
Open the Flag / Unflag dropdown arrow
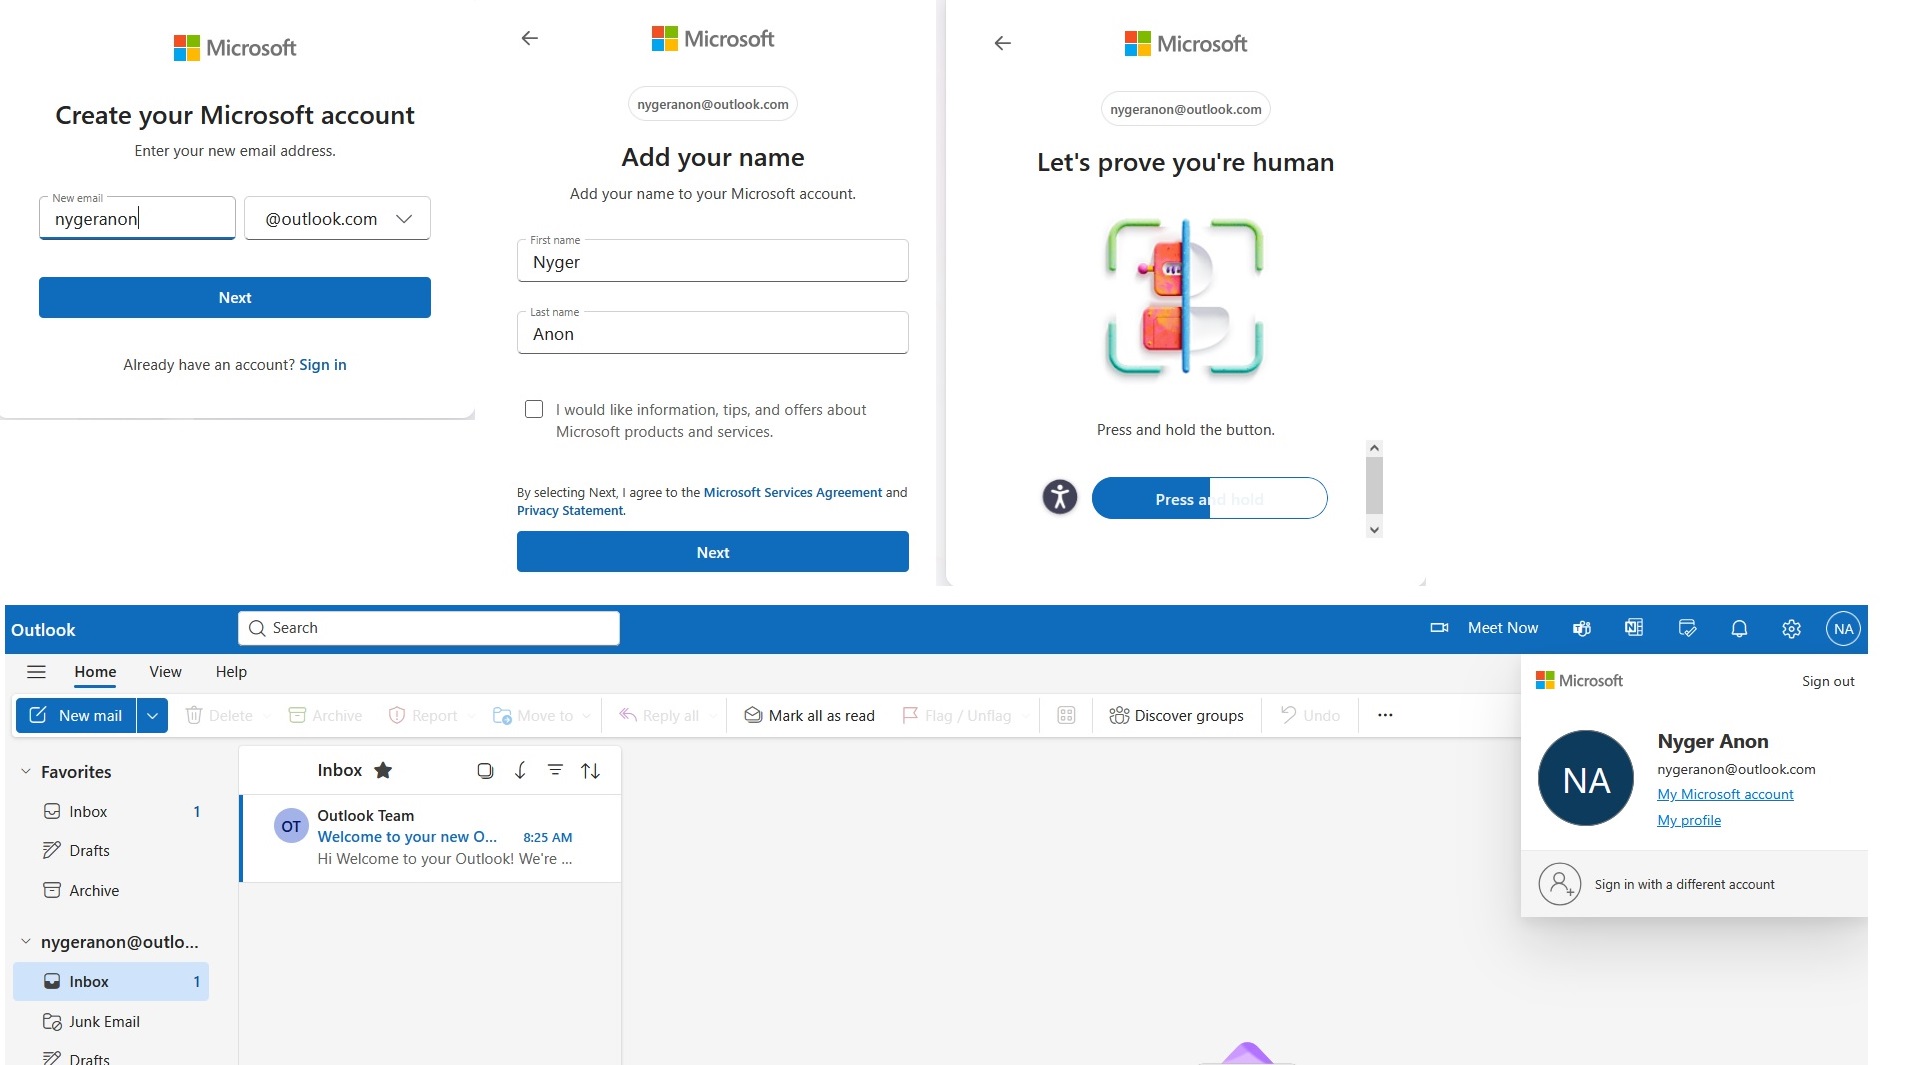point(1026,716)
